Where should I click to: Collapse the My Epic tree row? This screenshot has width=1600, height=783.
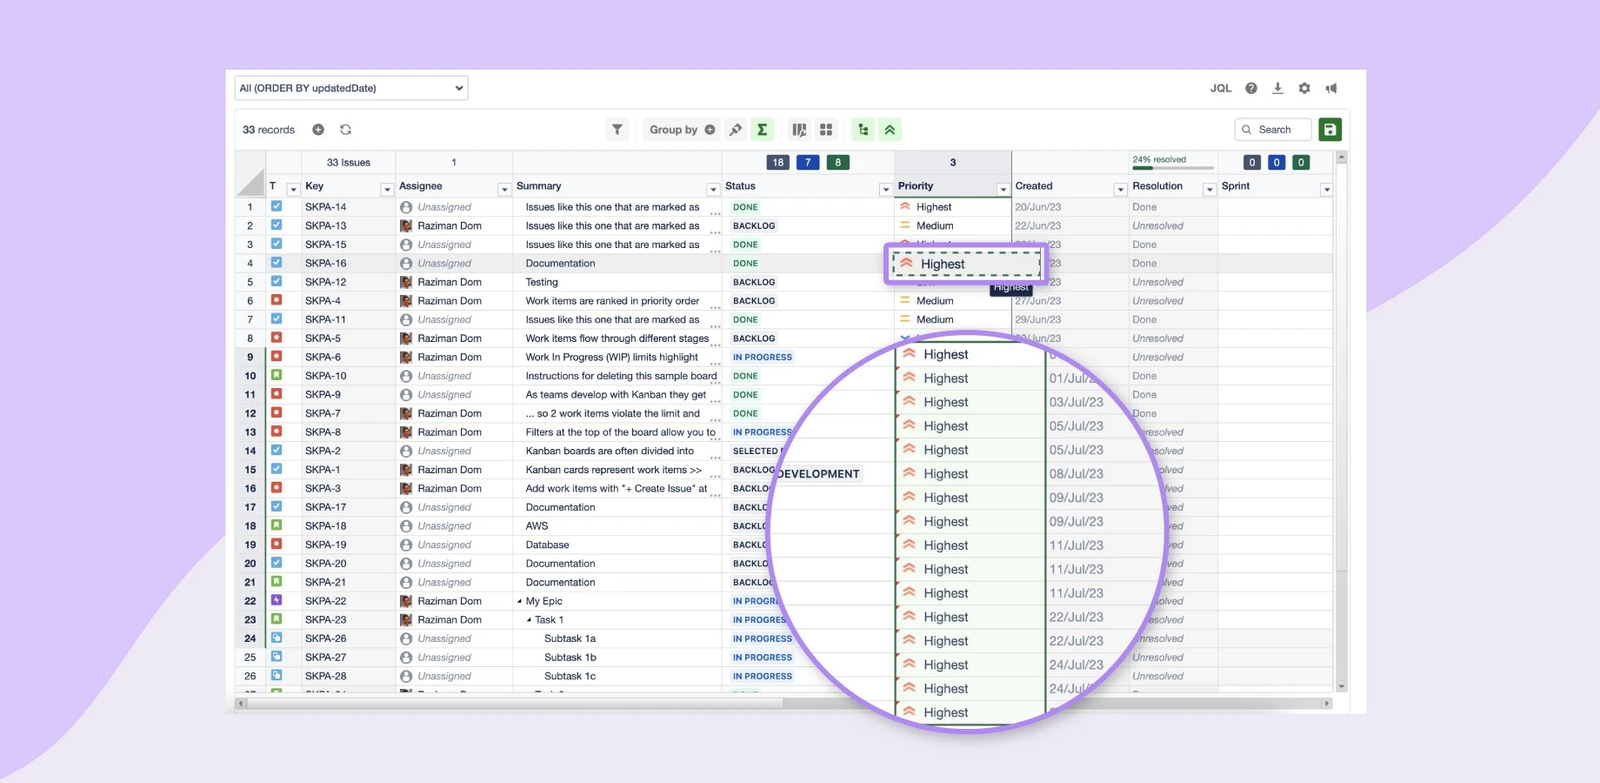[x=519, y=602]
